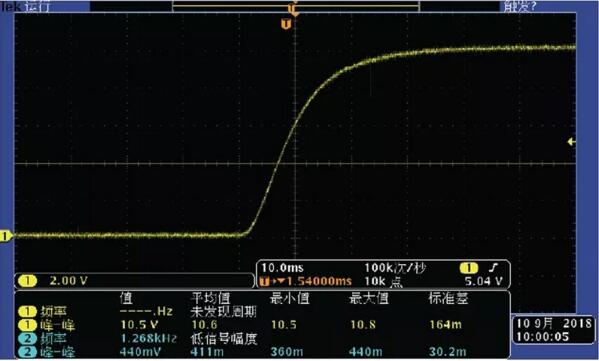
Task: Click the record view bar at top
Action: coord(296,6)
